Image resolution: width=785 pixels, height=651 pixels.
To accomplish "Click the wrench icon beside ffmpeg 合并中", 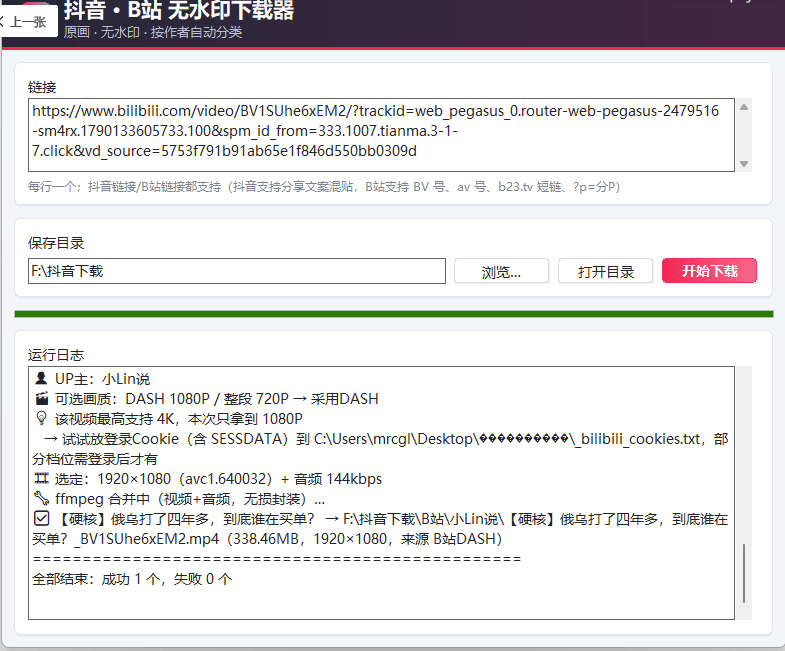I will coord(42,498).
